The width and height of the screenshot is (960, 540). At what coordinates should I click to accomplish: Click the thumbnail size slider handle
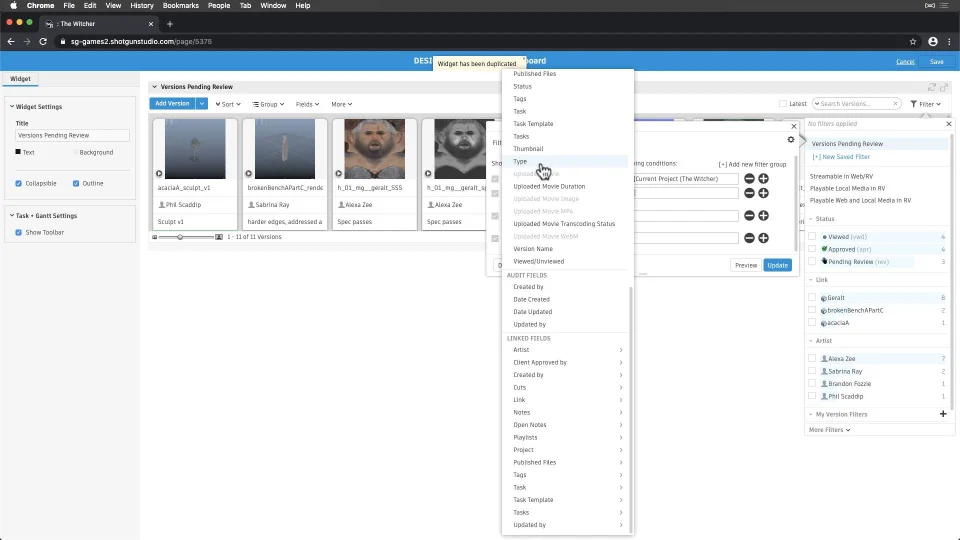[180, 237]
